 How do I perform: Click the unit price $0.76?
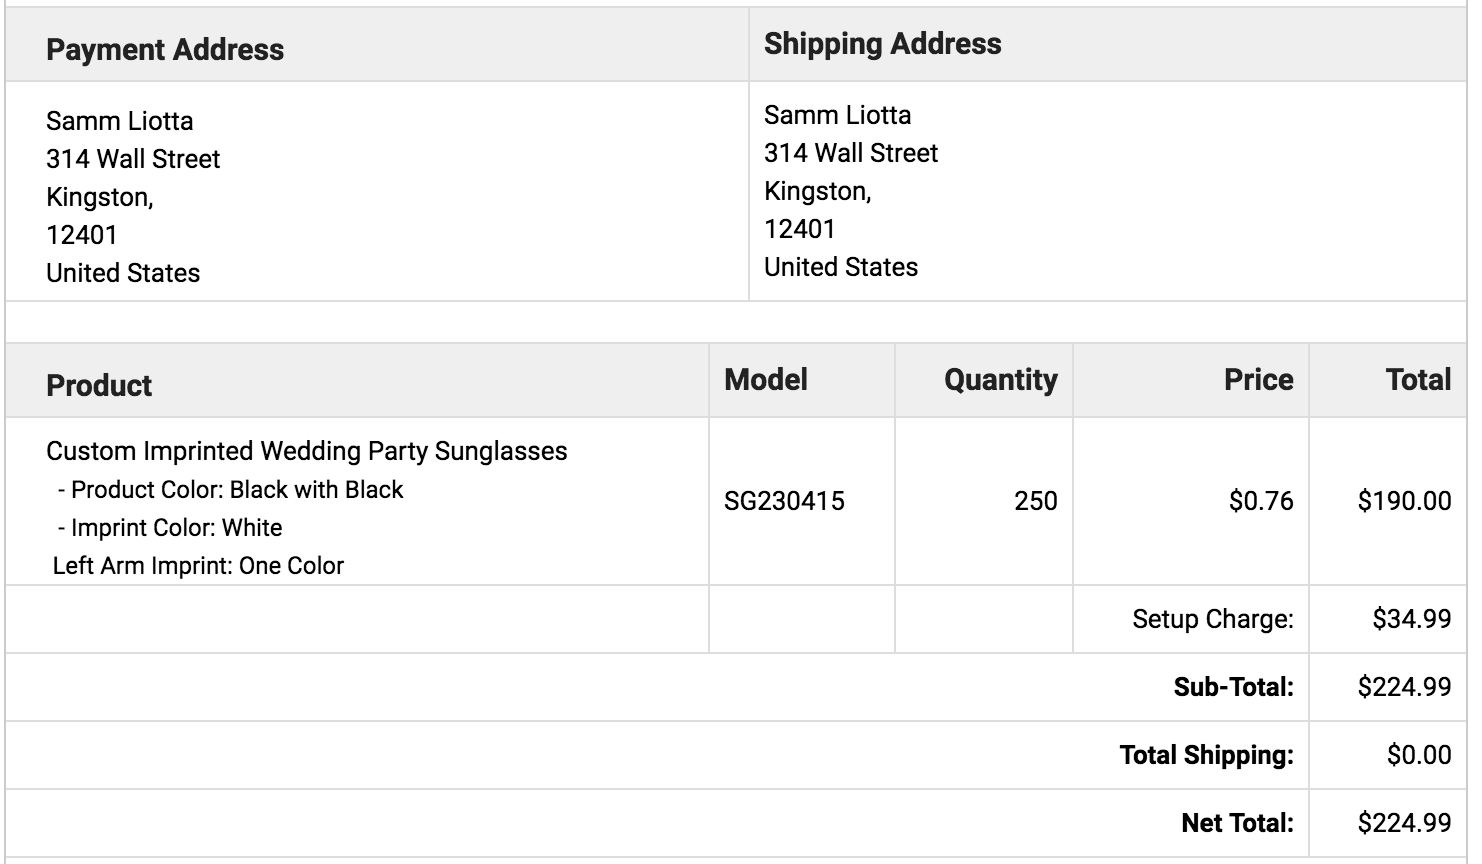(x=1261, y=501)
